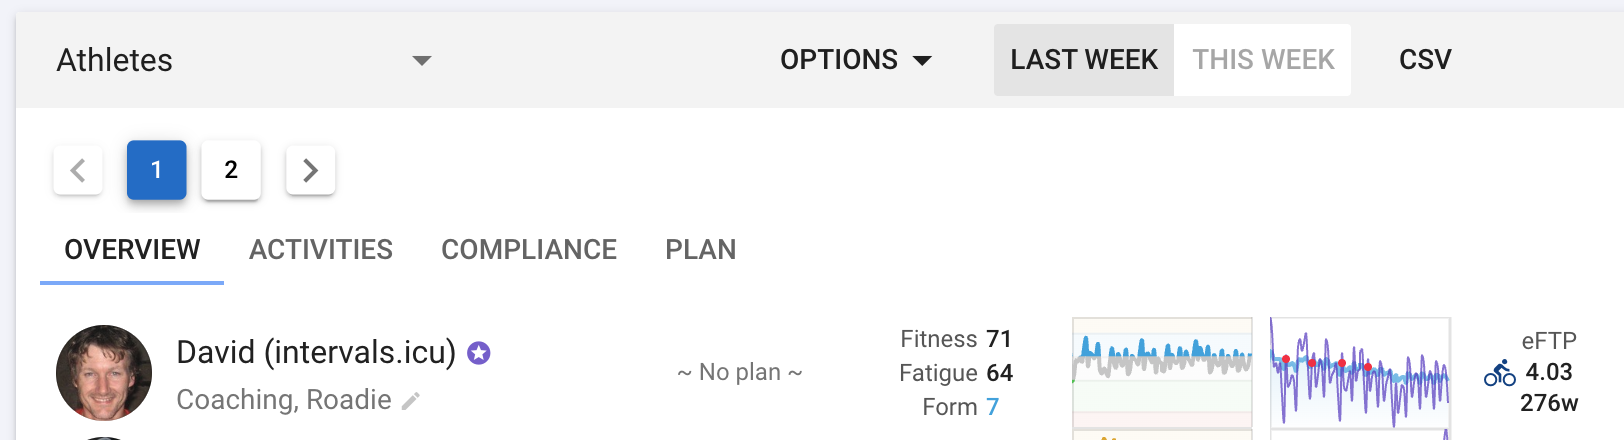The height and width of the screenshot is (440, 1624).
Task: Click the cycling bike icon near eFTP
Action: tap(1500, 373)
